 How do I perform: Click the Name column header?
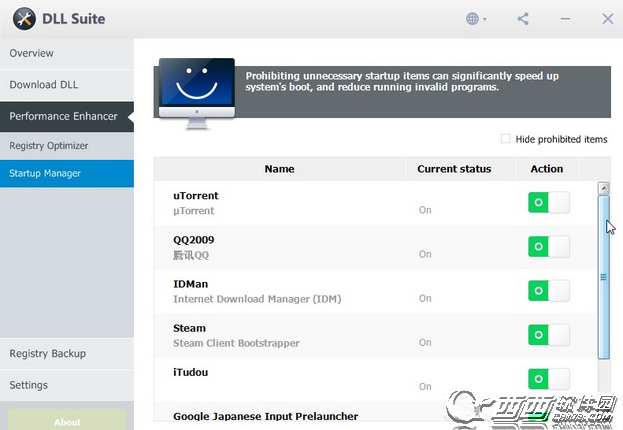click(280, 169)
